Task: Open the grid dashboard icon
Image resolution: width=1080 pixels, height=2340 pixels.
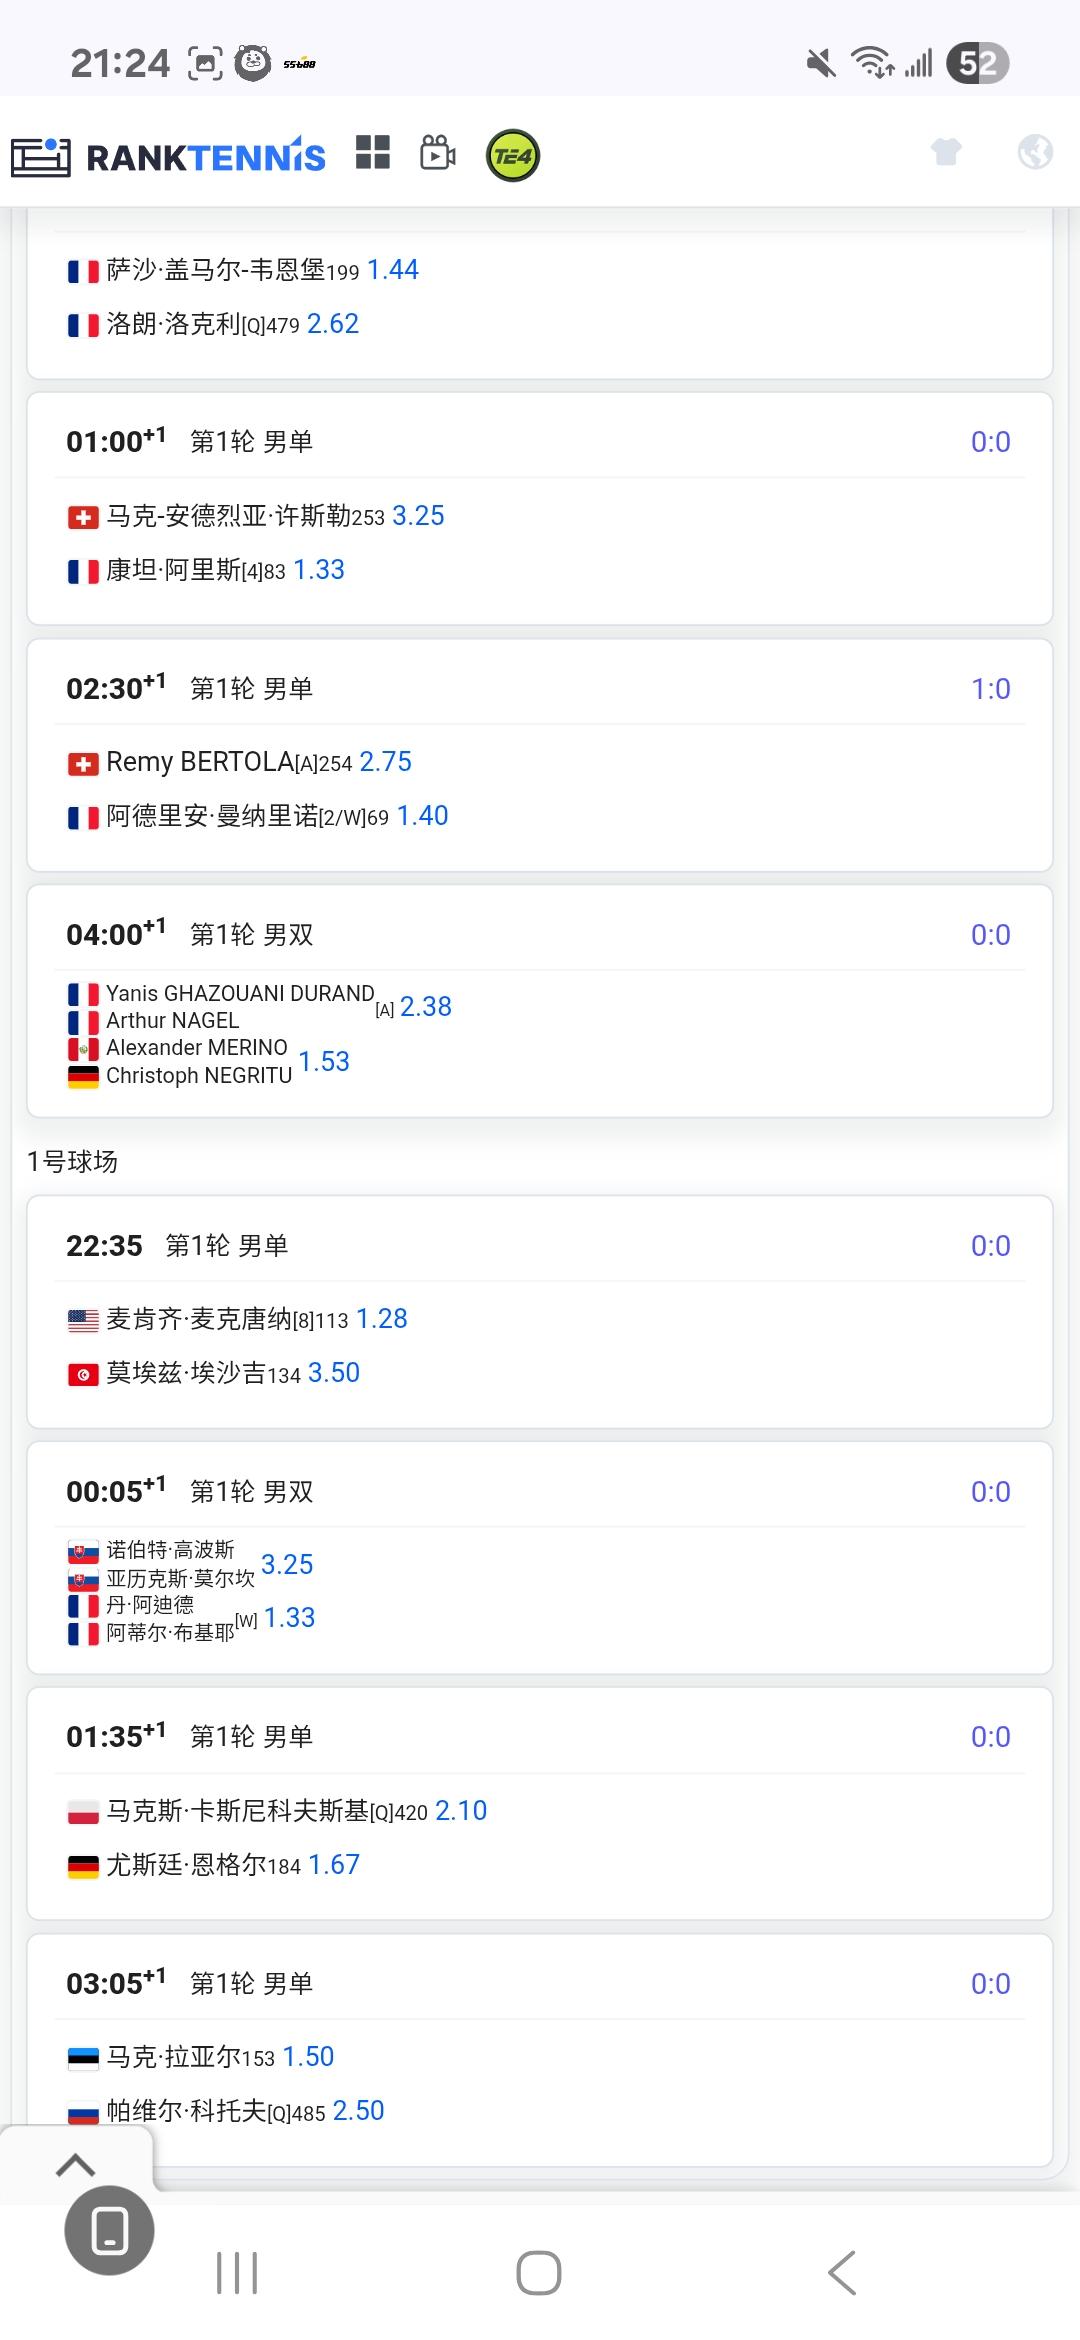Action: click(373, 153)
